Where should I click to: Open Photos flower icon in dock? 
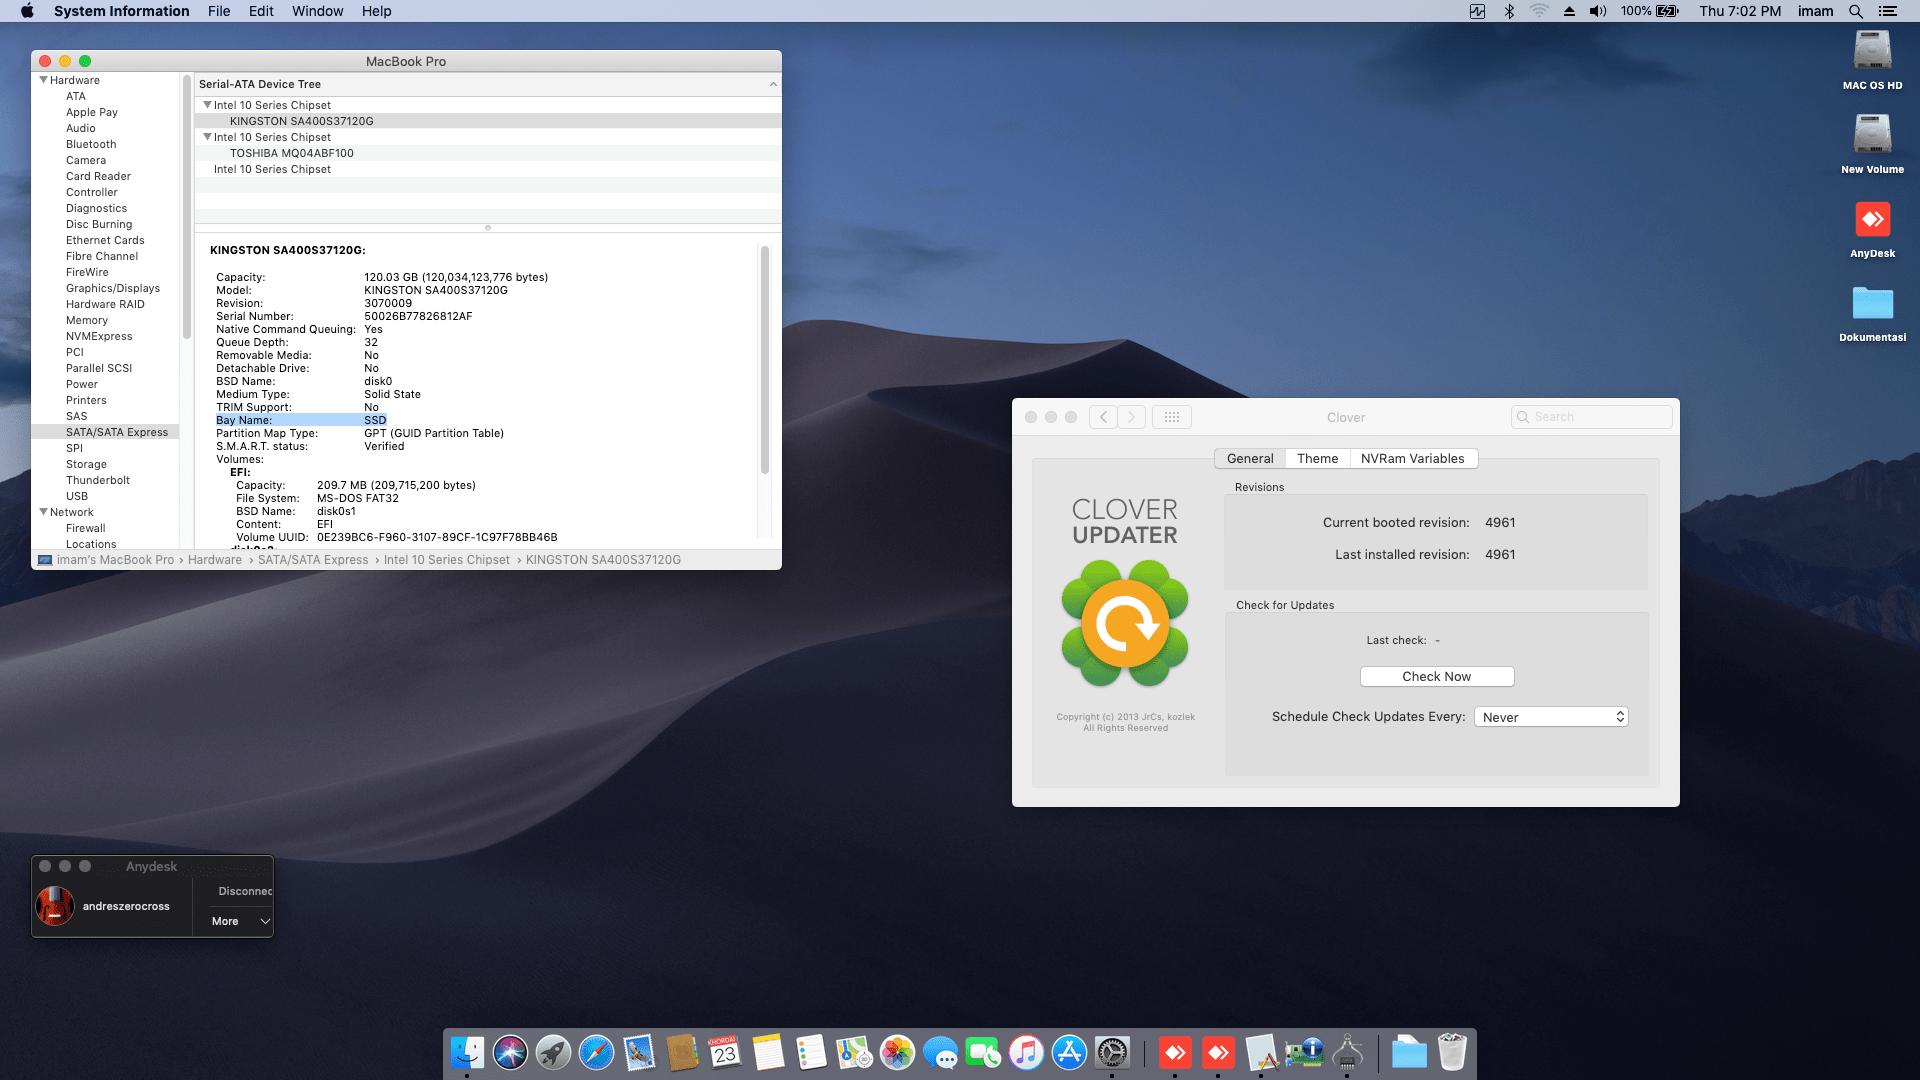click(x=897, y=1052)
